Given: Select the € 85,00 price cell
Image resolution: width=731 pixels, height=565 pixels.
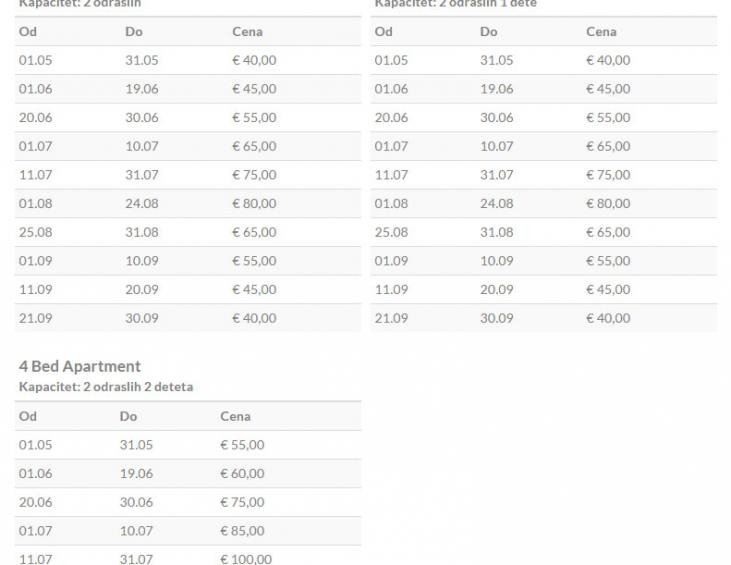Looking at the screenshot, I should [x=242, y=531].
